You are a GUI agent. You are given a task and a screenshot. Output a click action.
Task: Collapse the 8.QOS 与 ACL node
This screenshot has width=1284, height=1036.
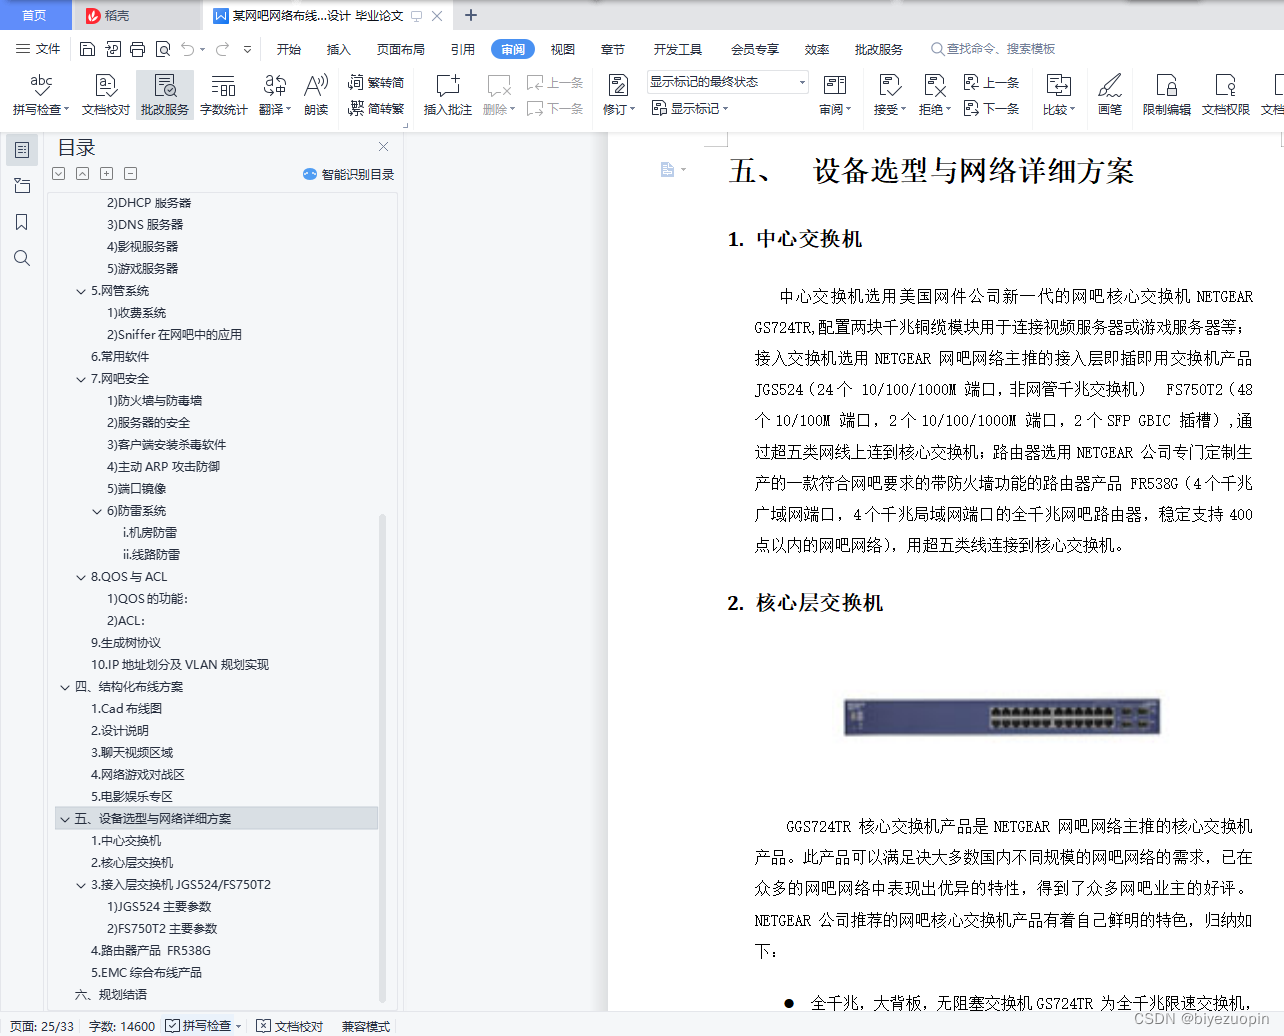click(x=81, y=577)
